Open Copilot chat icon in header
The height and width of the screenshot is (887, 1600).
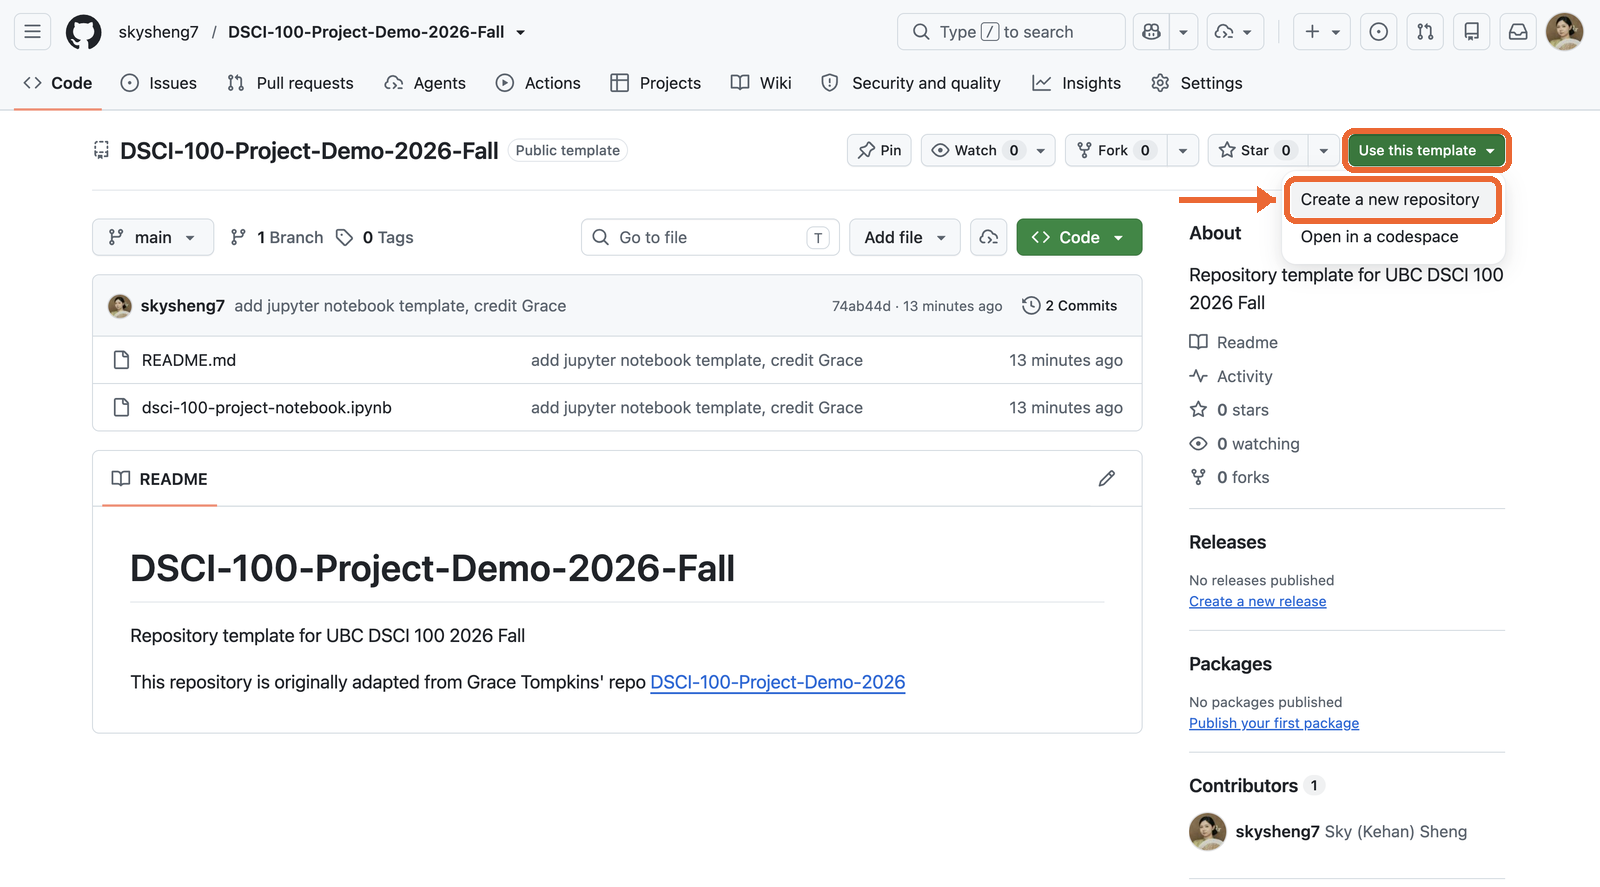(1152, 32)
